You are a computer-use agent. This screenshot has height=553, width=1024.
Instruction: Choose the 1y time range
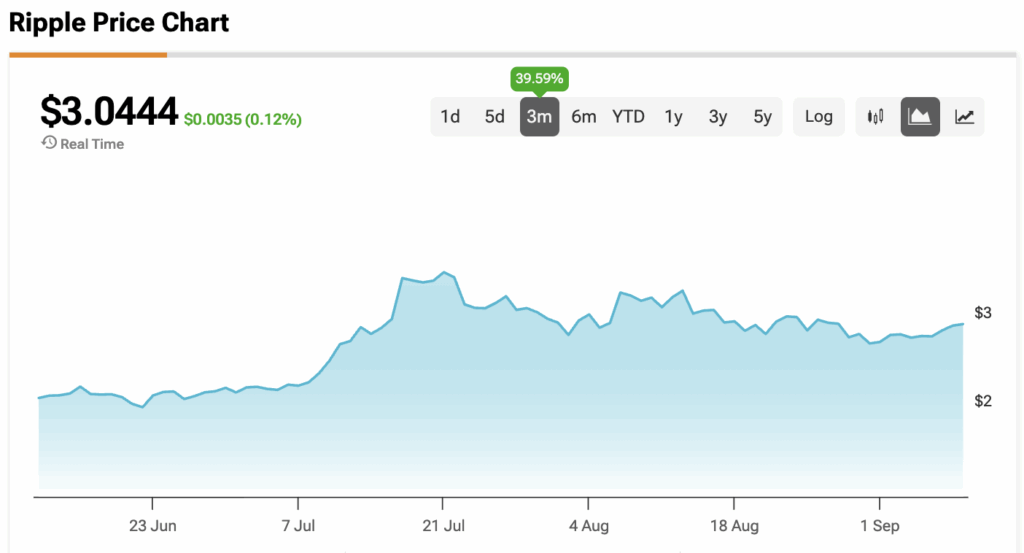(x=673, y=117)
